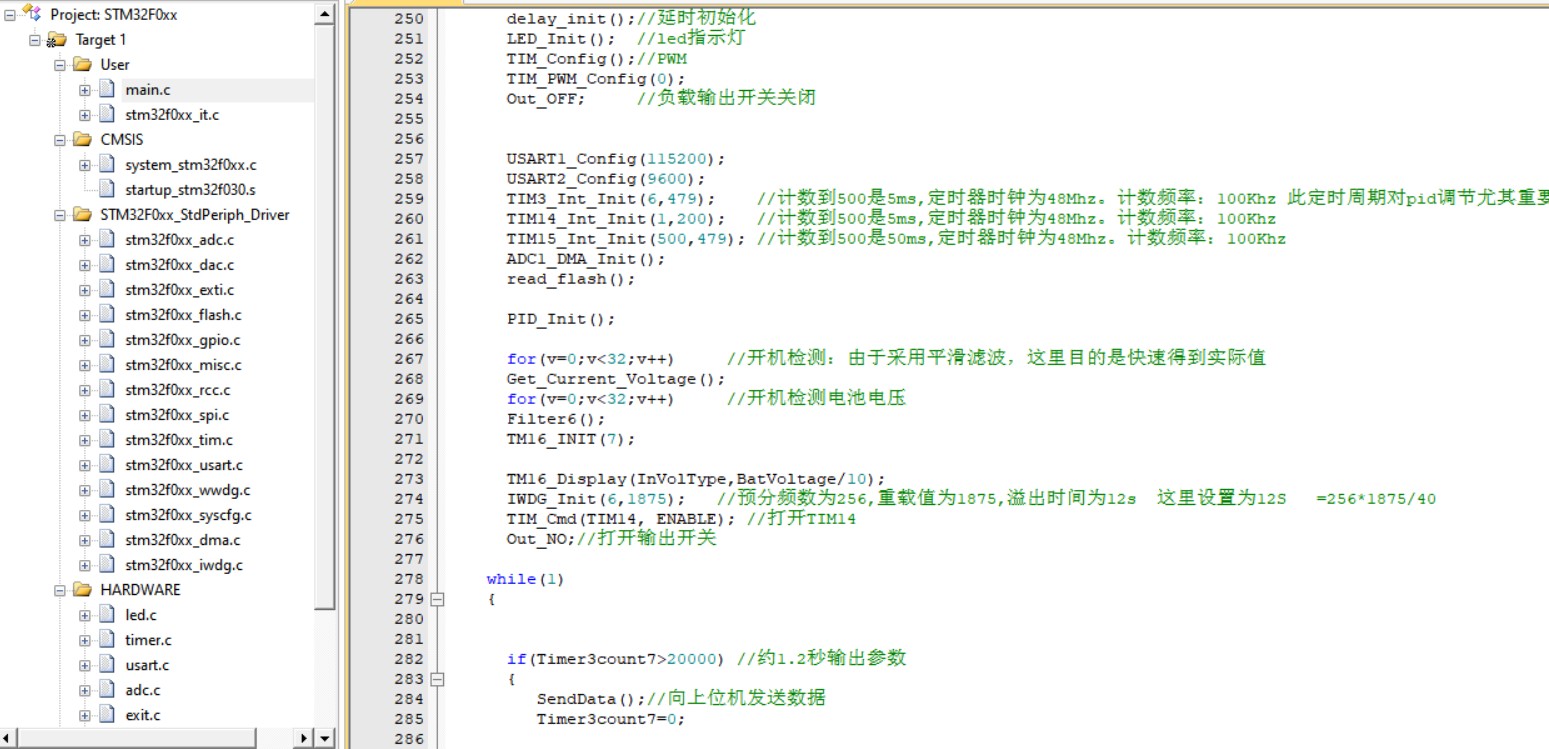Select the Target 1 target icon
The height and width of the screenshot is (749, 1549).
pyautogui.click(x=57, y=40)
